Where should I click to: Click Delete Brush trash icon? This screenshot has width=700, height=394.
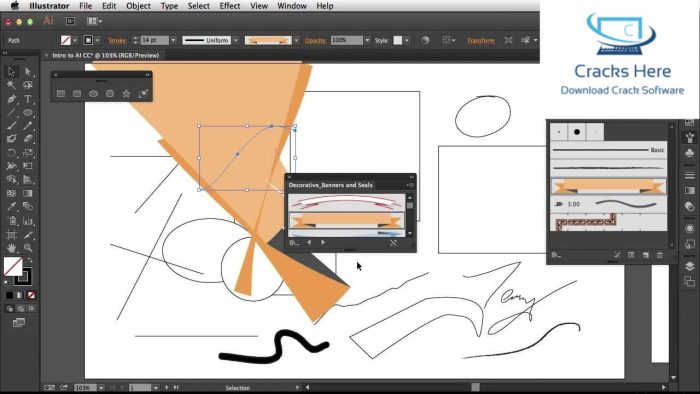(660, 255)
